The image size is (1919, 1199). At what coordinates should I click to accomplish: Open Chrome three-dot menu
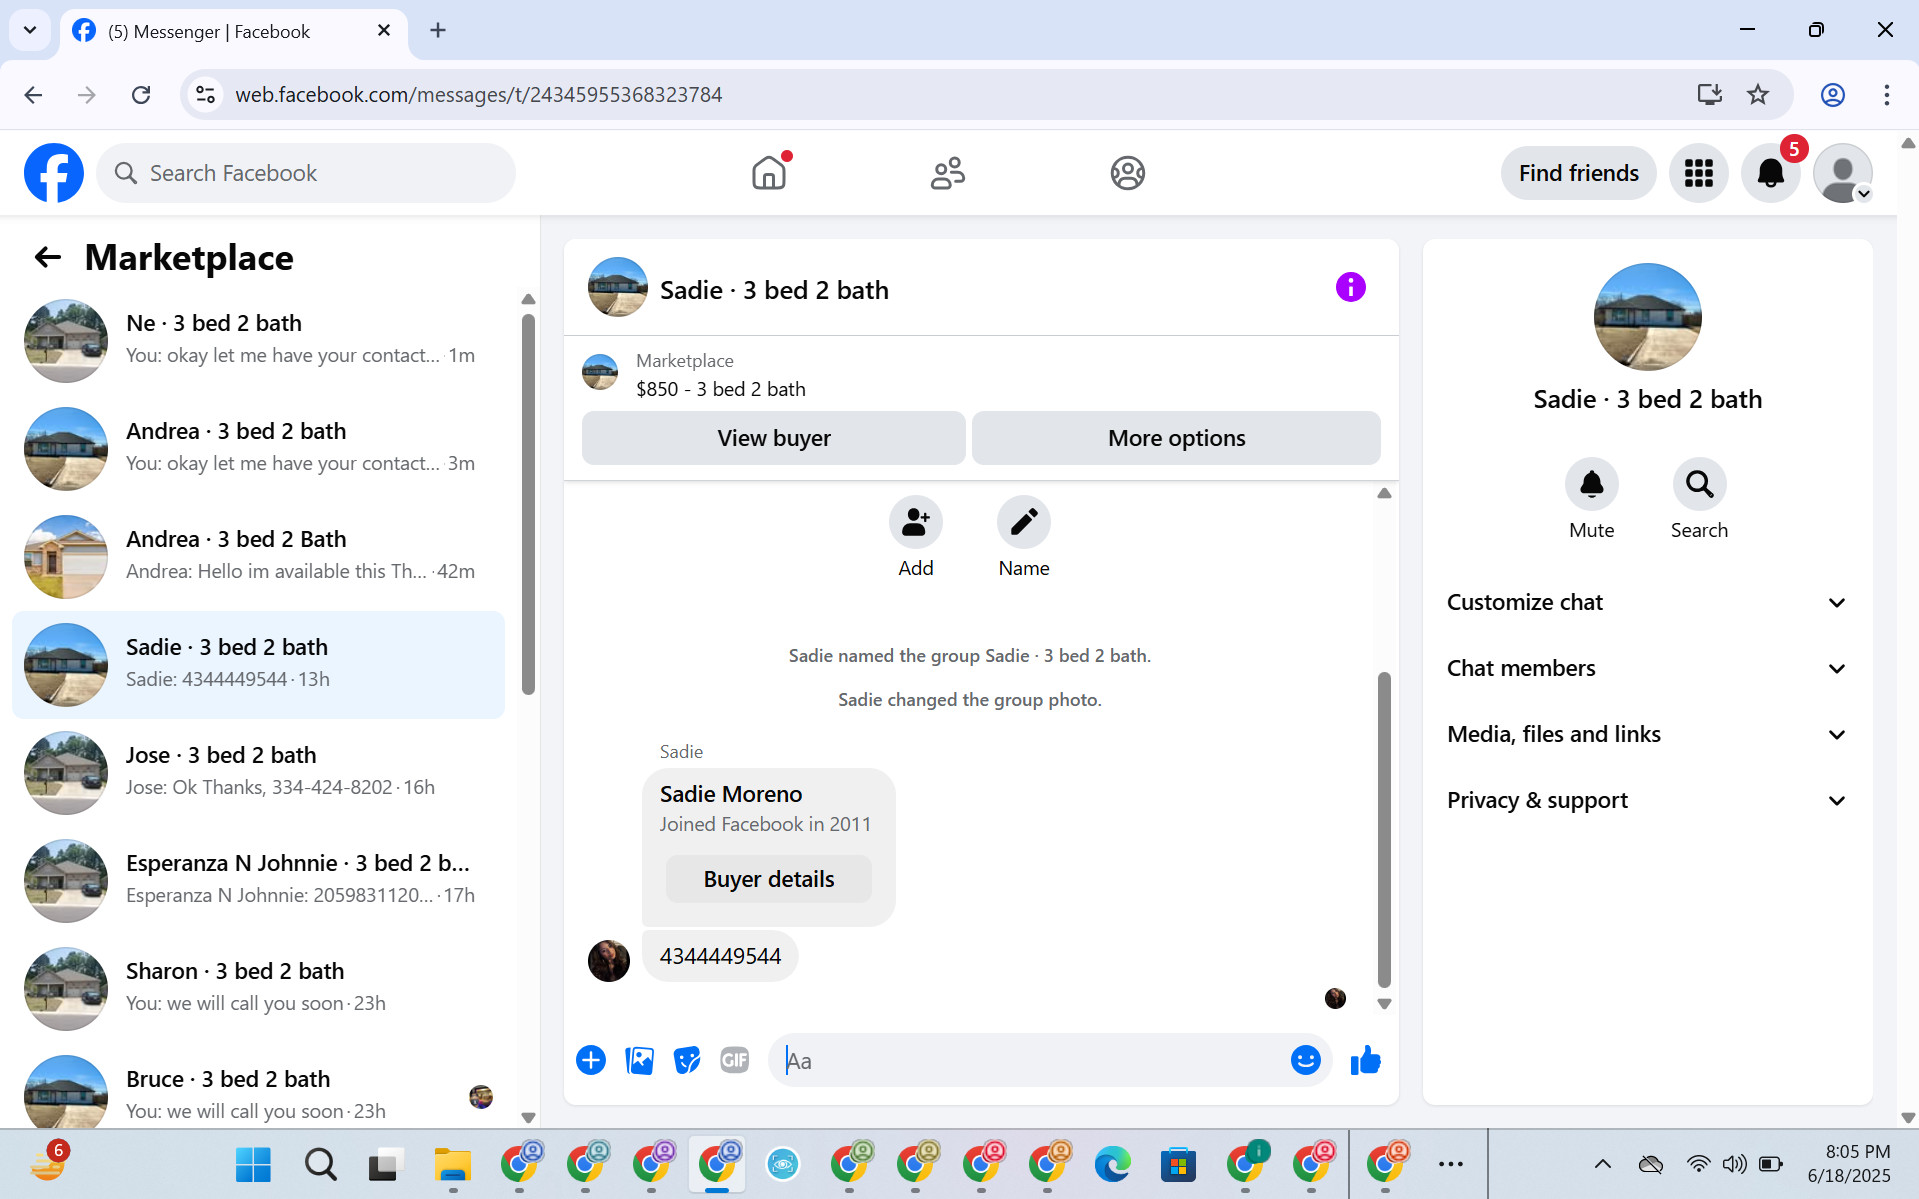click(x=1886, y=95)
